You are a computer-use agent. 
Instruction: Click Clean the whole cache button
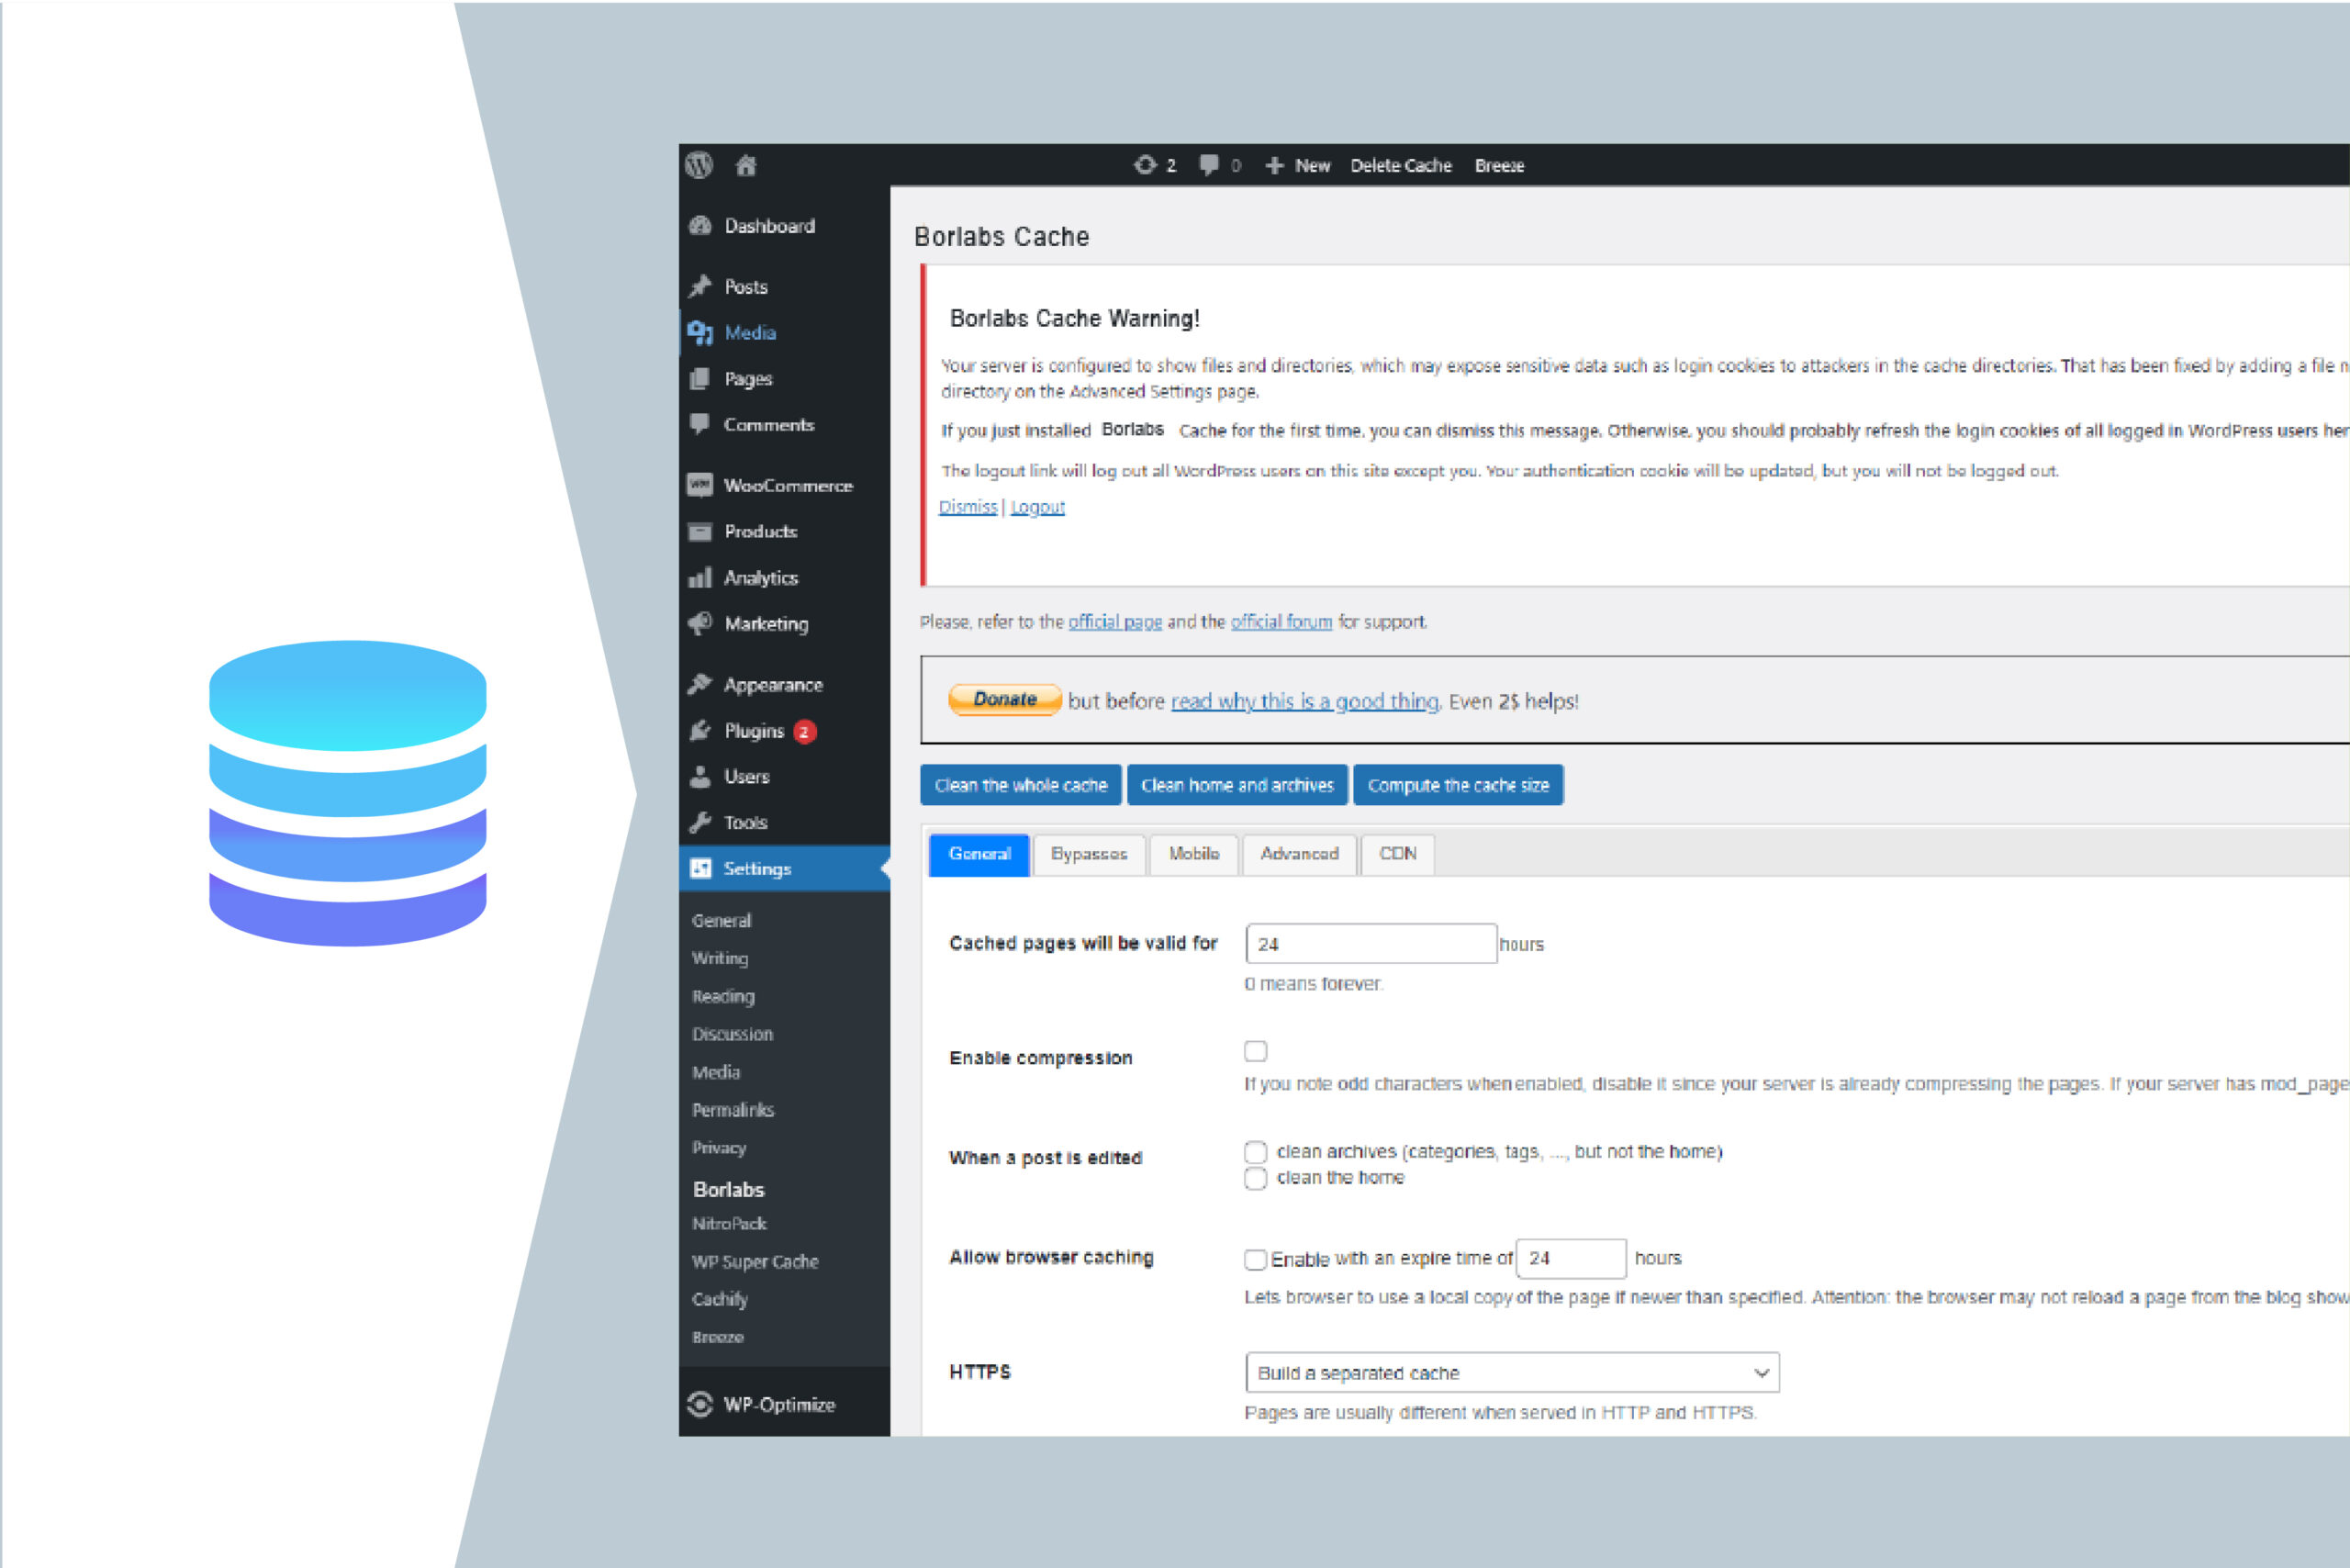click(1021, 785)
